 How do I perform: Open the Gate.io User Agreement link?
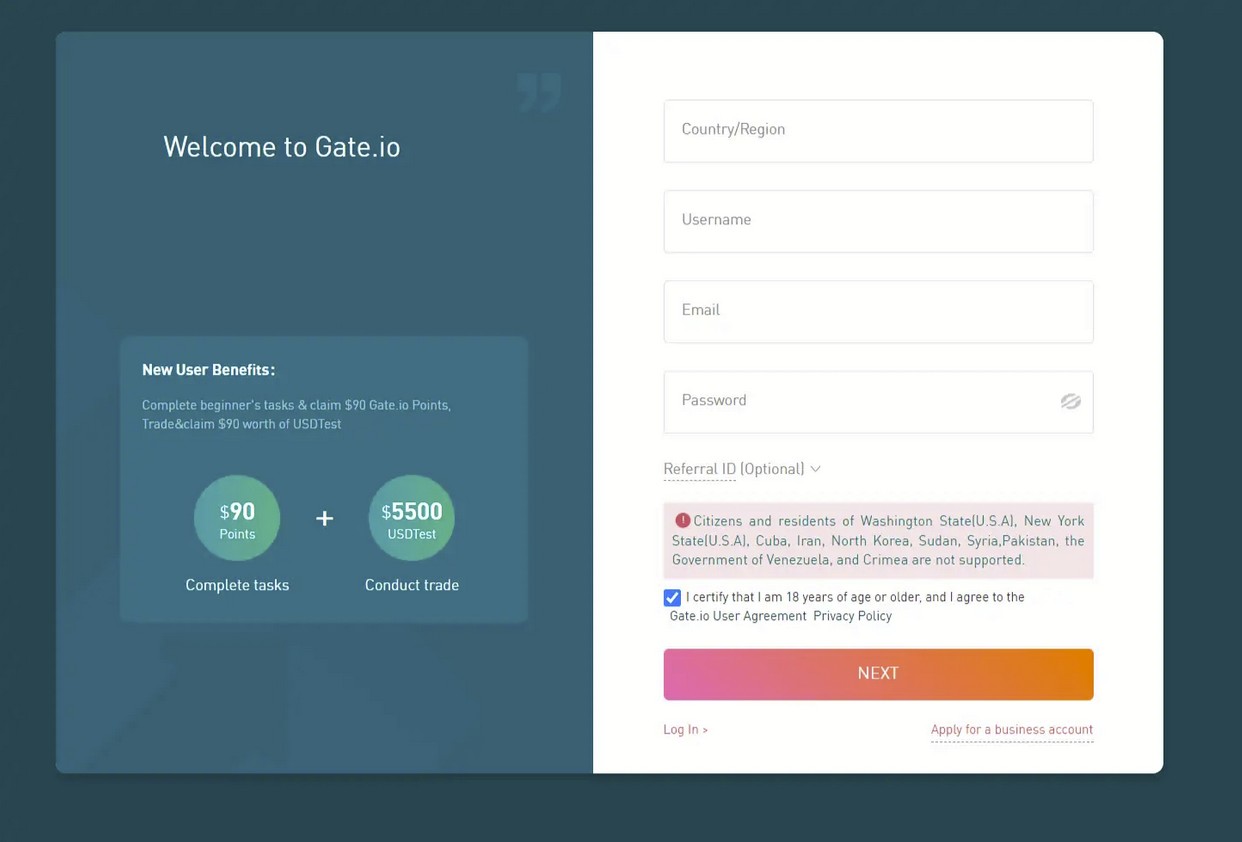click(738, 616)
